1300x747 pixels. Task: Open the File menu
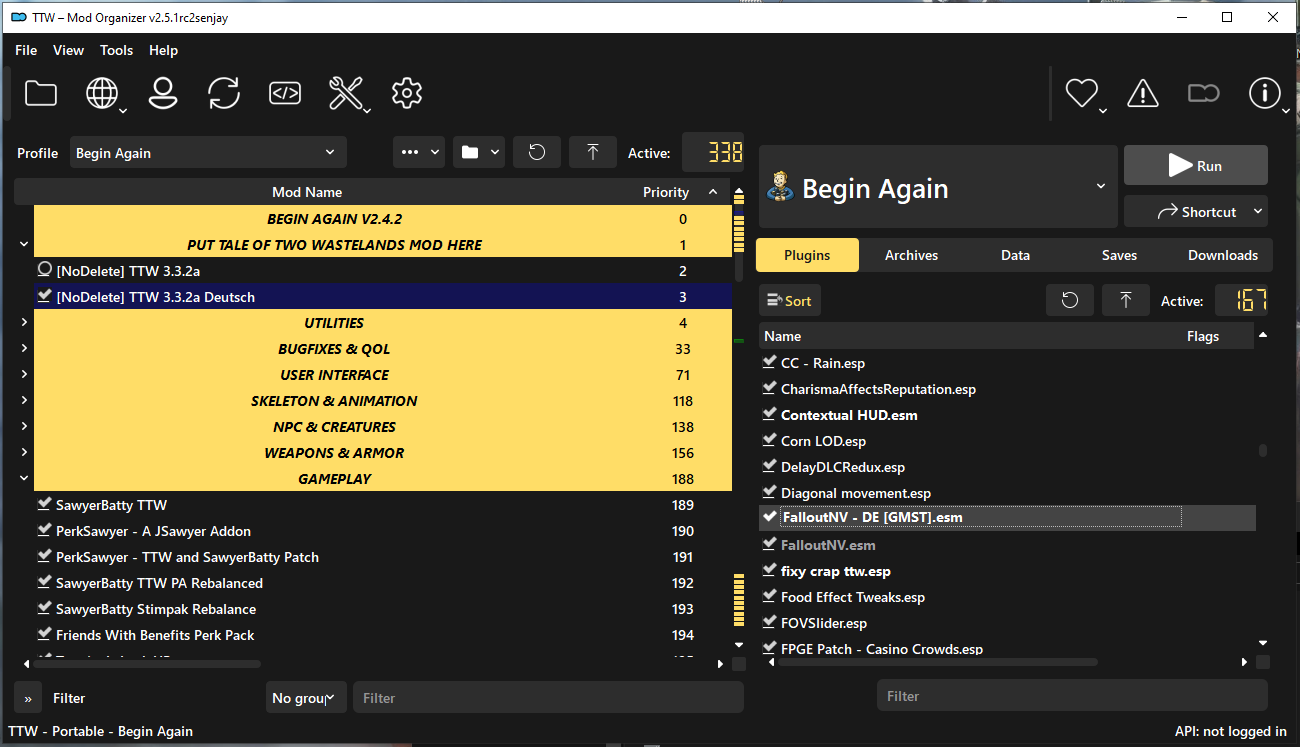pos(26,50)
